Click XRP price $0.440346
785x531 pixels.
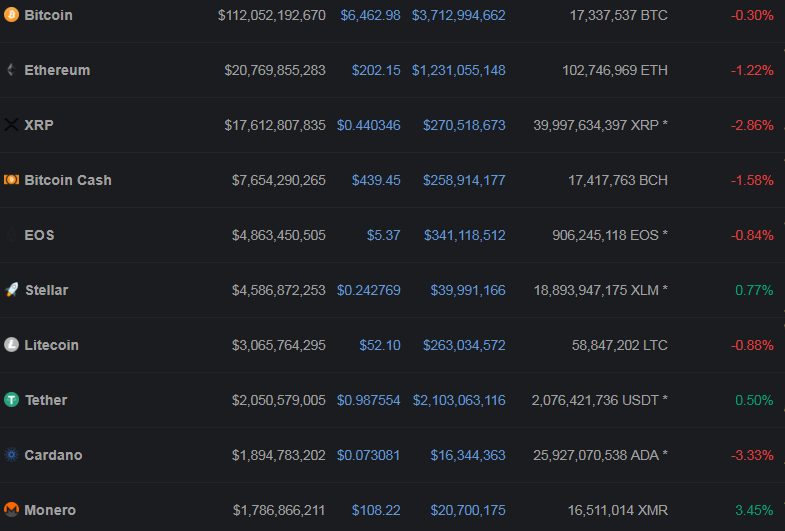[x=368, y=126]
